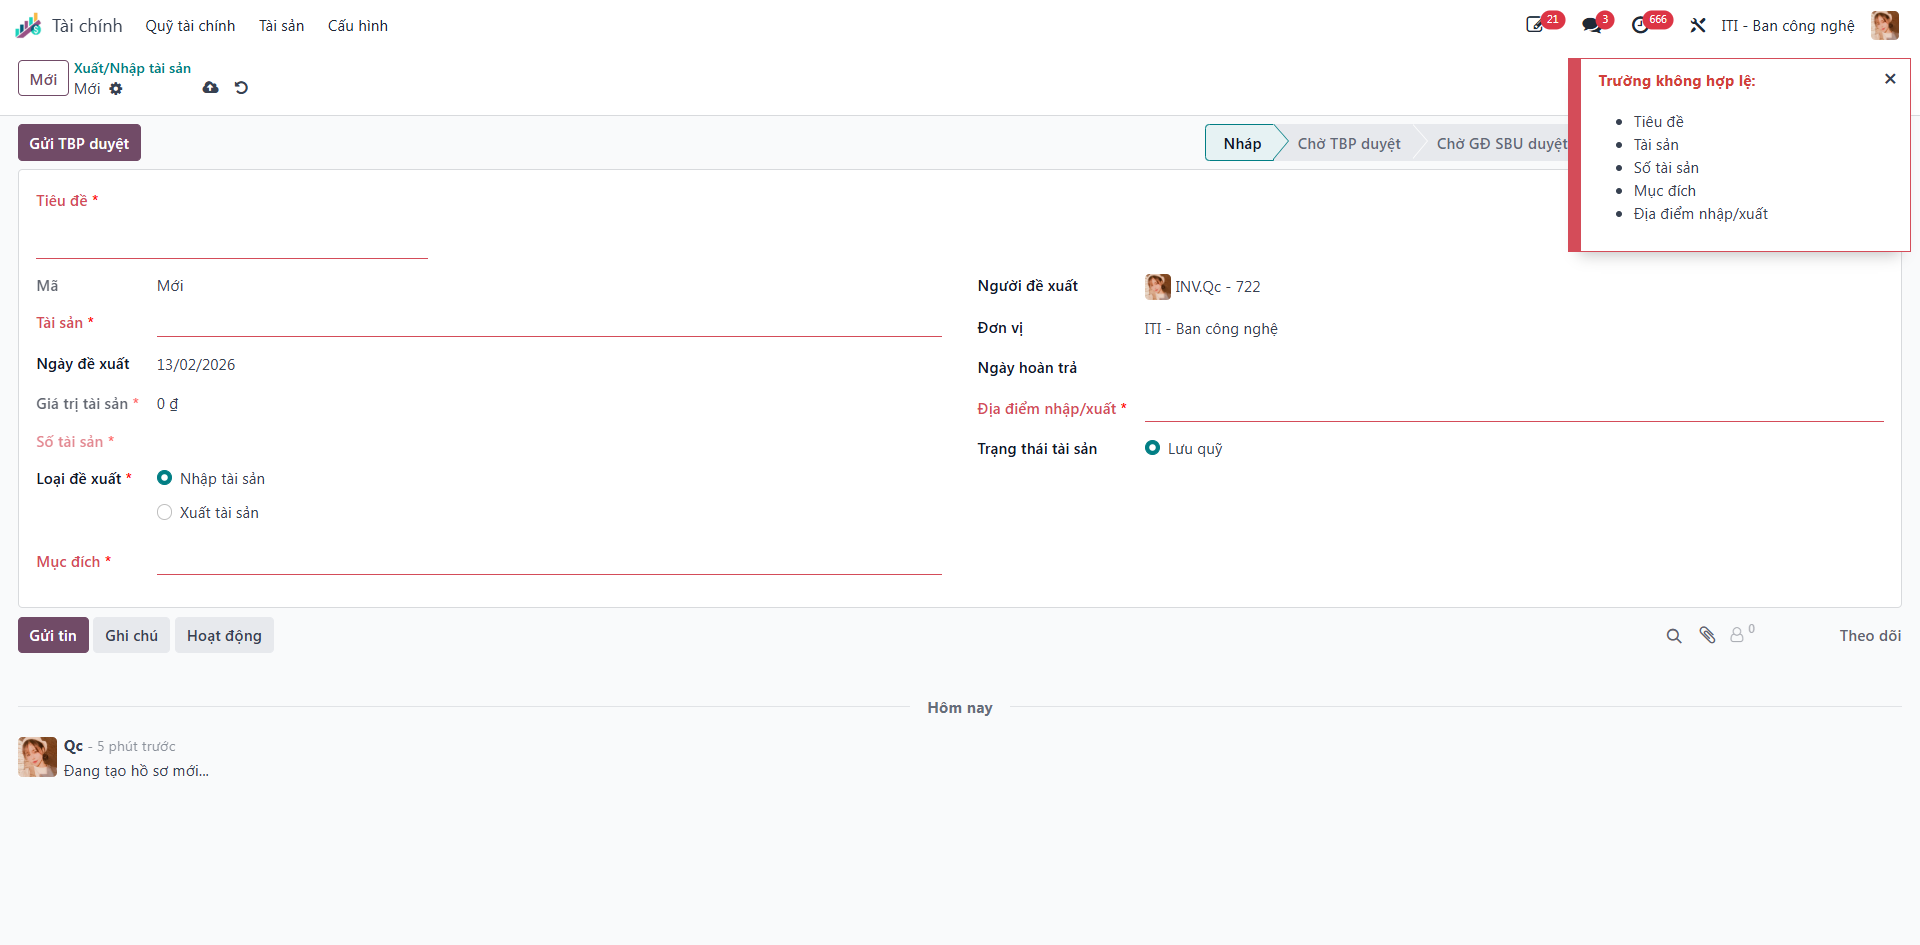Open the Tài sản required dropdown field
1920x945 pixels.
coord(549,323)
